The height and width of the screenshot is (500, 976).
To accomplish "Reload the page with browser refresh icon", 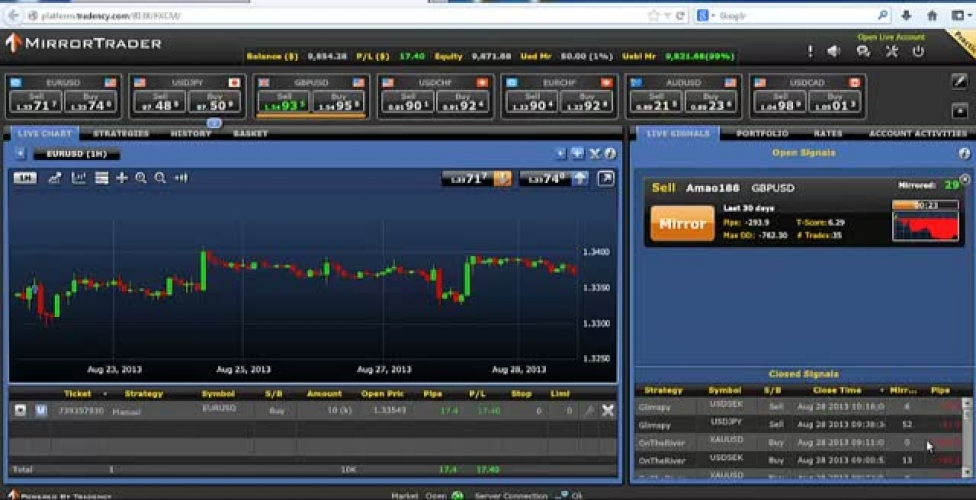I will (680, 16).
